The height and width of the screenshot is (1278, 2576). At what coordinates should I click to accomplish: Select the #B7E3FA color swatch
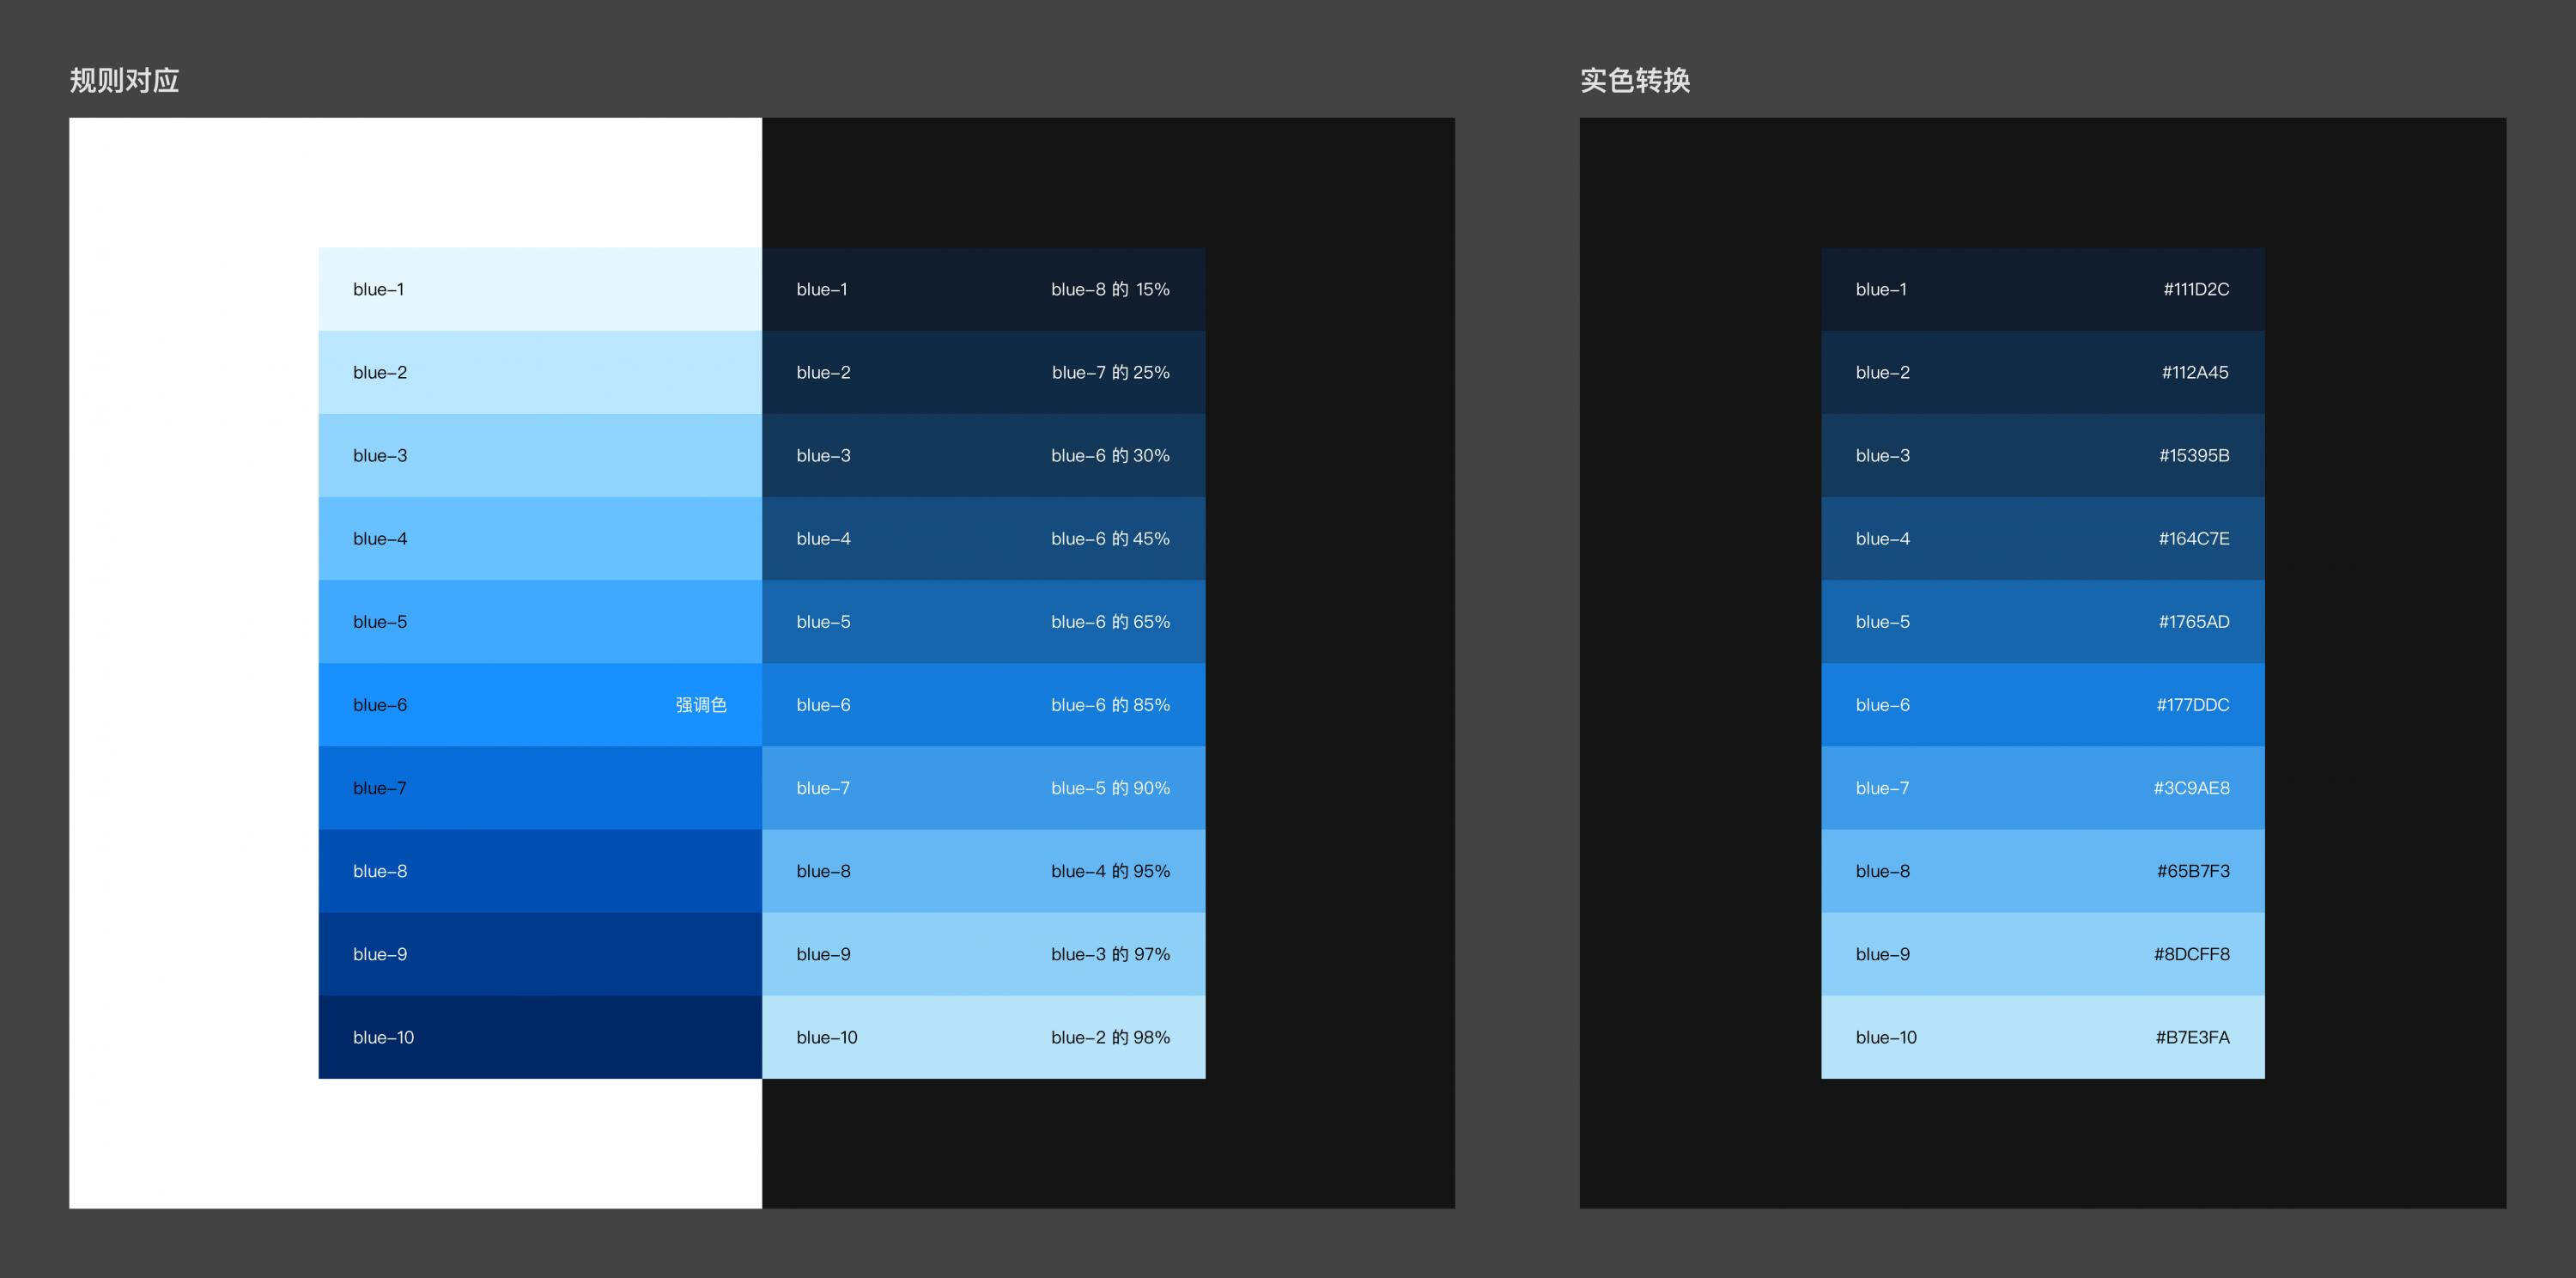click(x=2042, y=1037)
